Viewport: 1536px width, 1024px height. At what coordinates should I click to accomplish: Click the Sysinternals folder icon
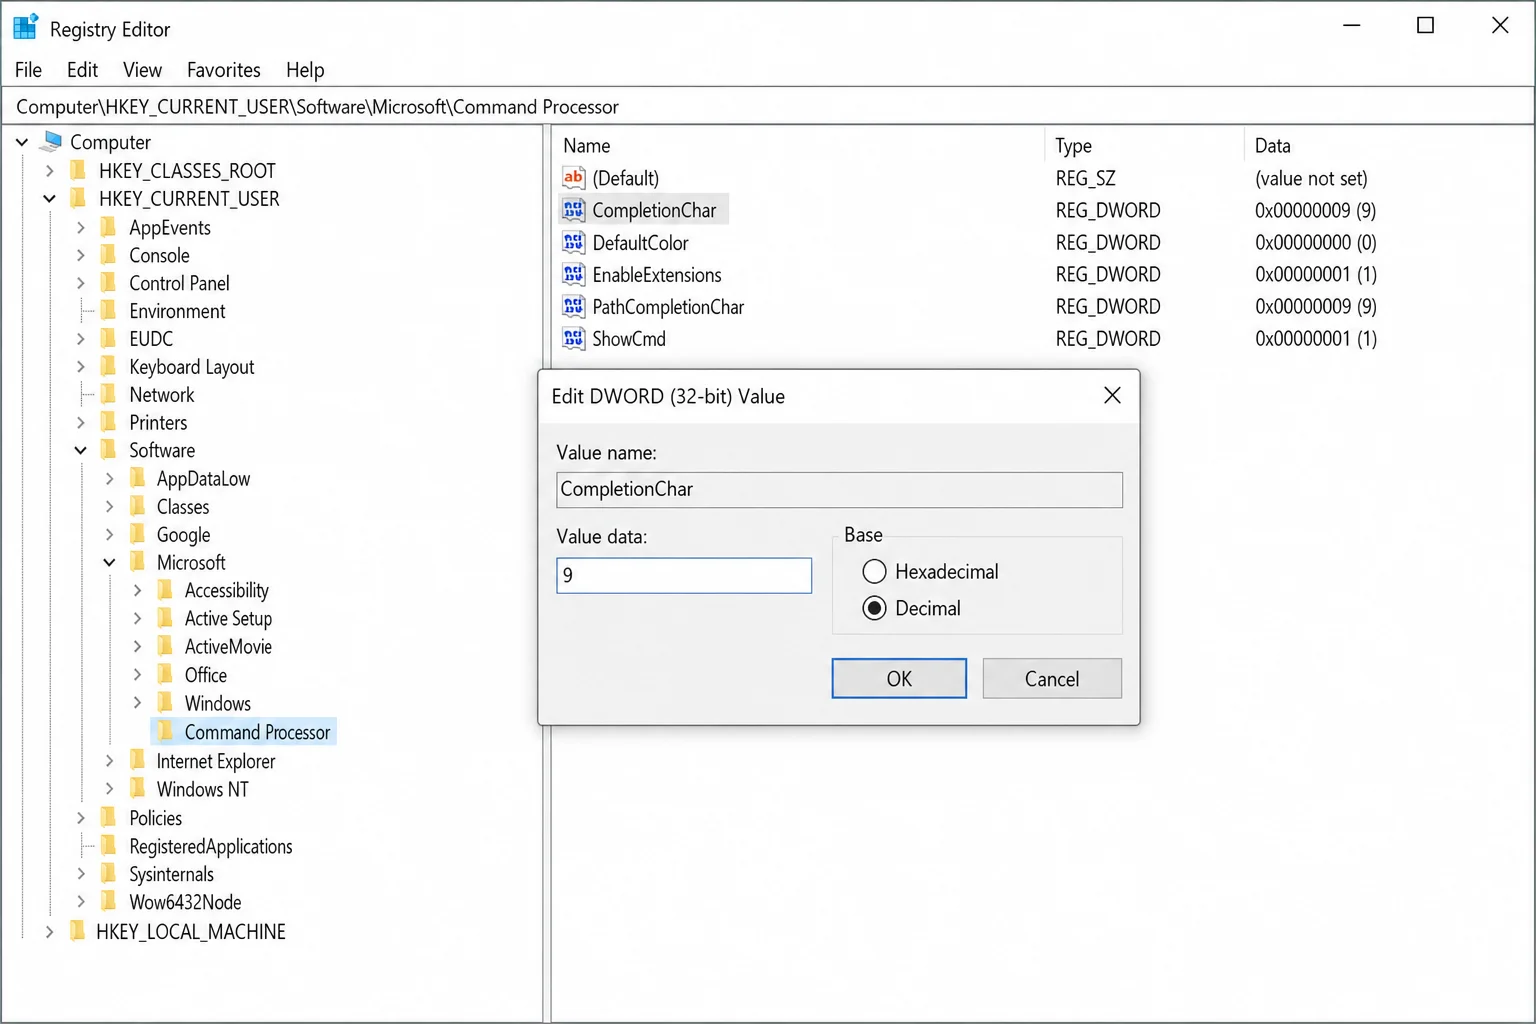108,874
